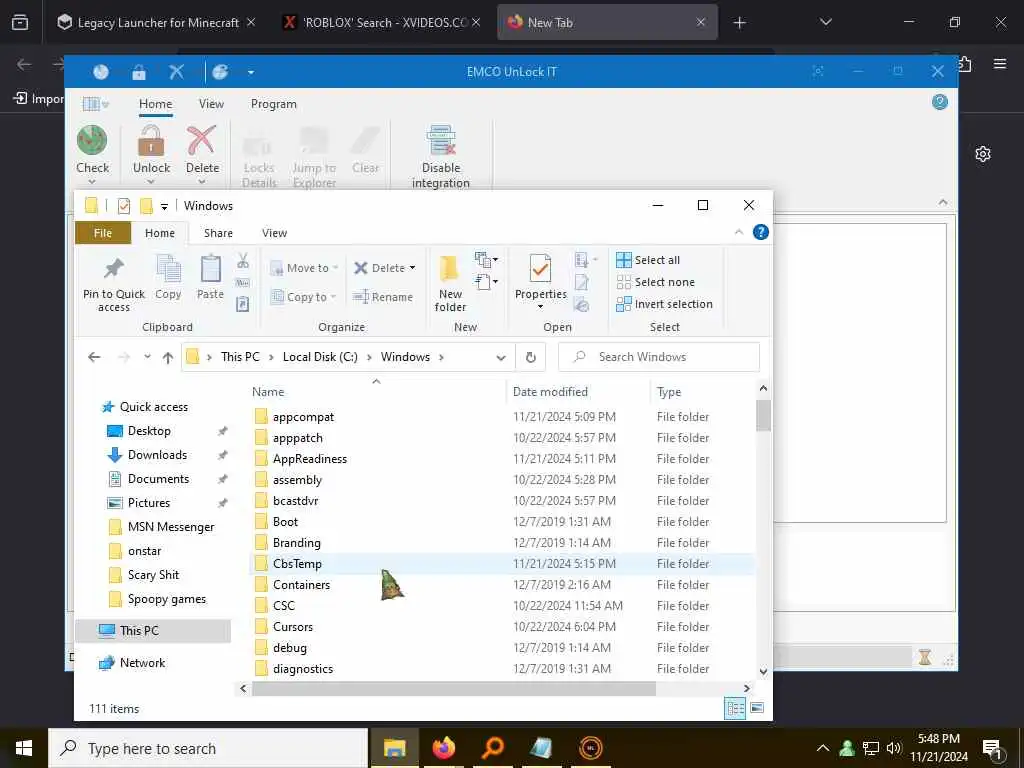This screenshot has height=768, width=1024.
Task: Open the Spoopy games folder shortcut
Action: point(167,600)
